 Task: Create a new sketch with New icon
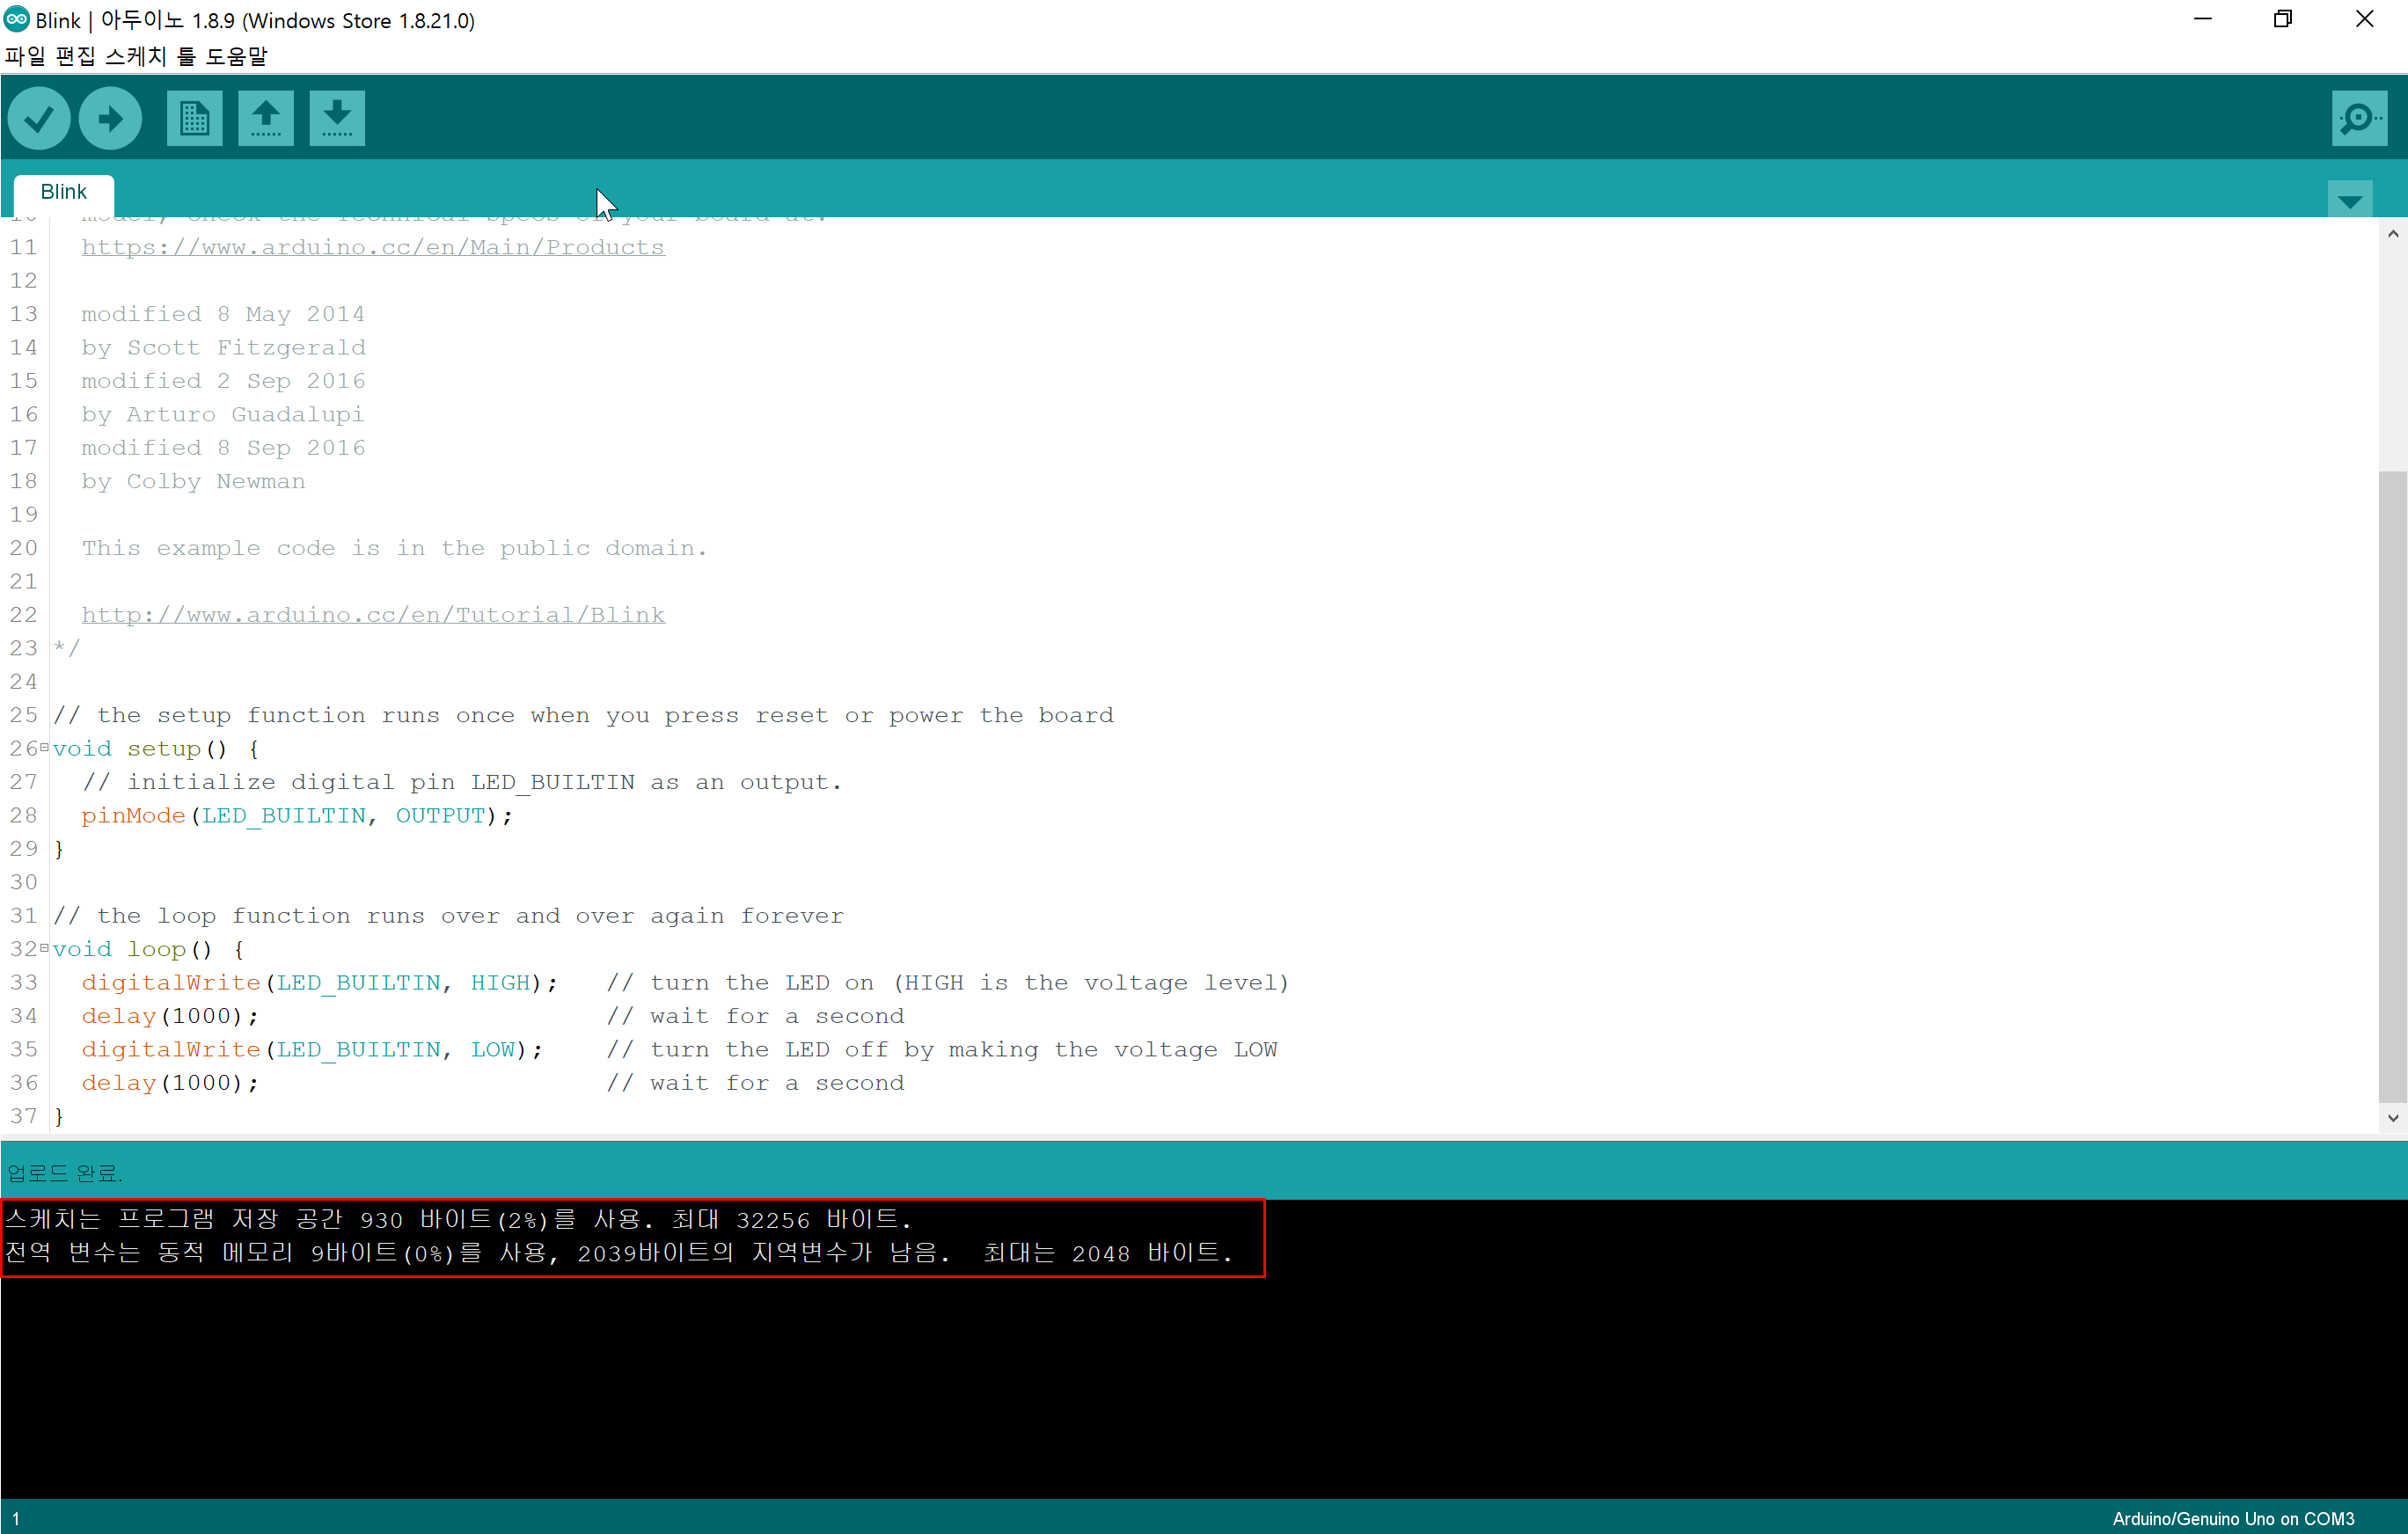click(x=194, y=119)
